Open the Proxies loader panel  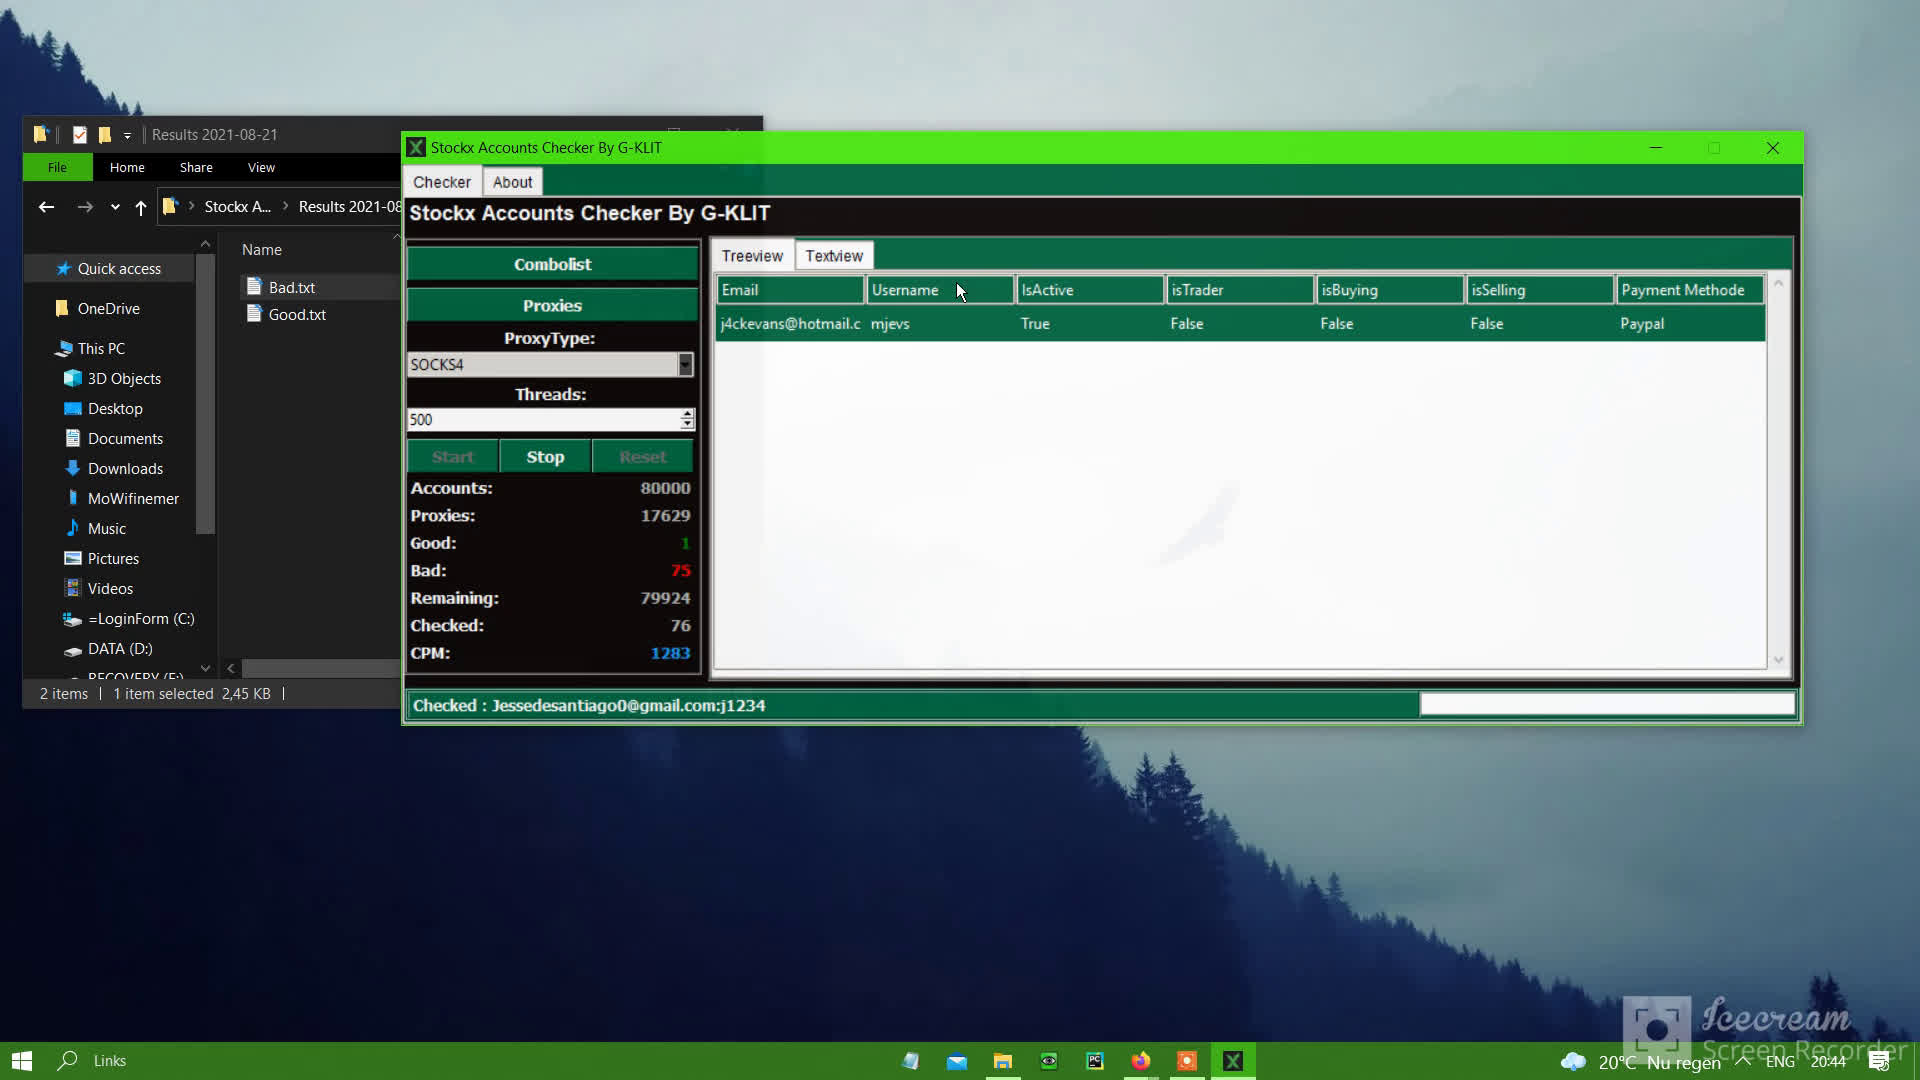pos(551,305)
